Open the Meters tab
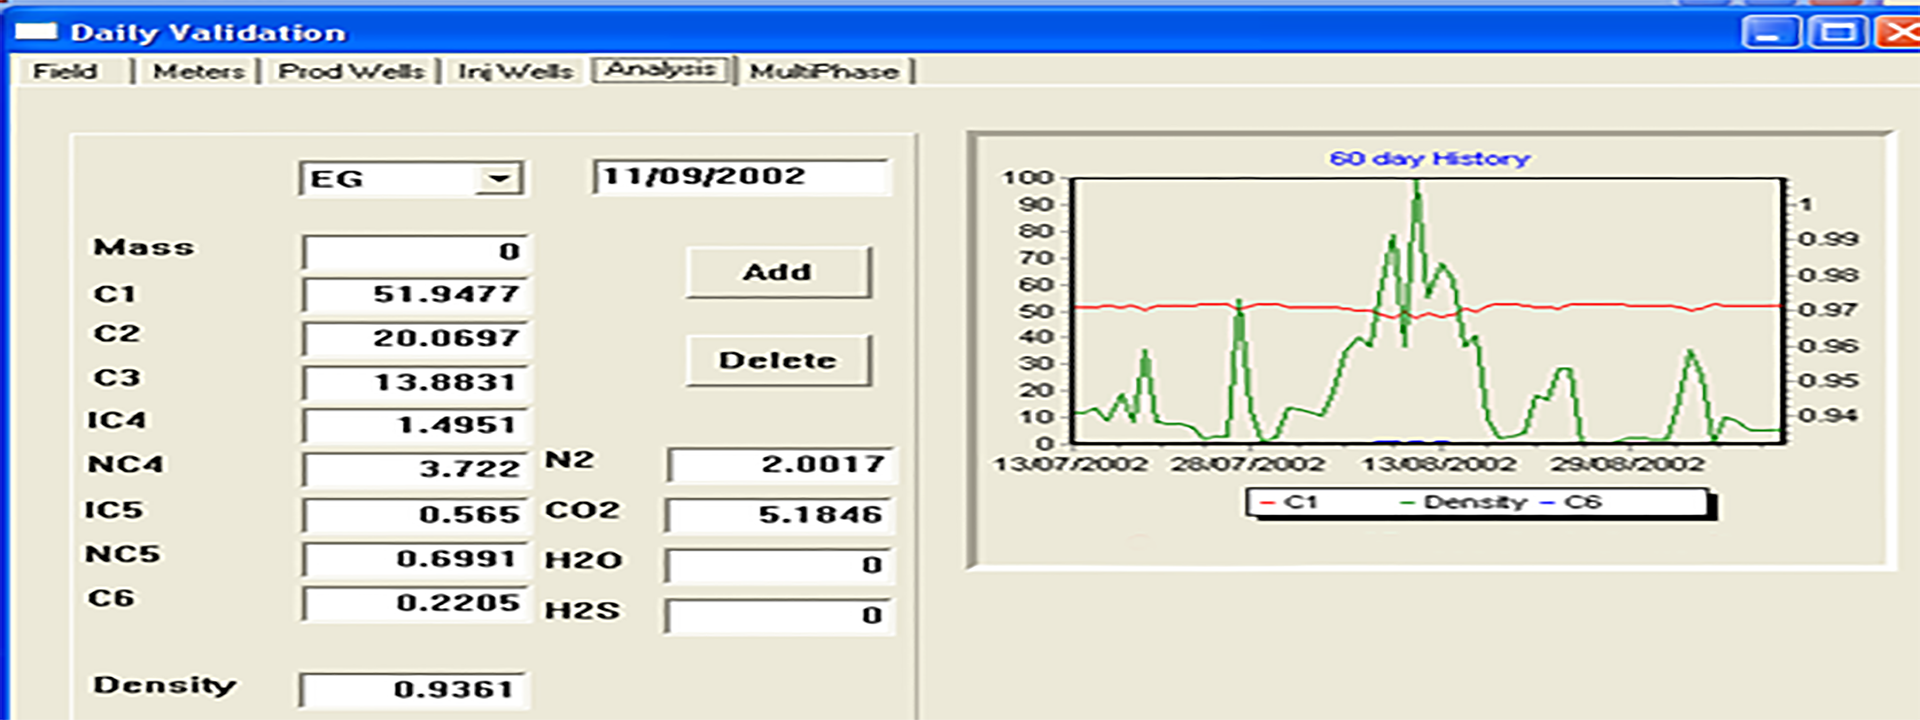 tap(198, 72)
